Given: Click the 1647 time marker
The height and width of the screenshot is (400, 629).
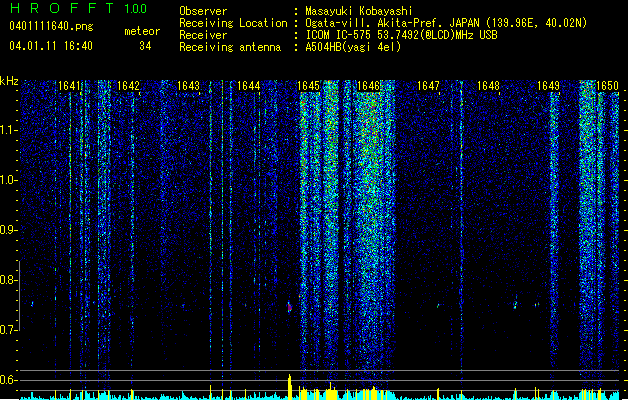Looking at the screenshot, I should tap(428, 86).
